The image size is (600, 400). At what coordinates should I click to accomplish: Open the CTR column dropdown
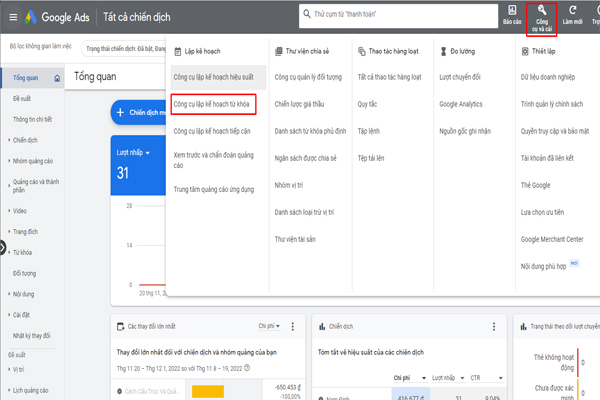pos(487,378)
